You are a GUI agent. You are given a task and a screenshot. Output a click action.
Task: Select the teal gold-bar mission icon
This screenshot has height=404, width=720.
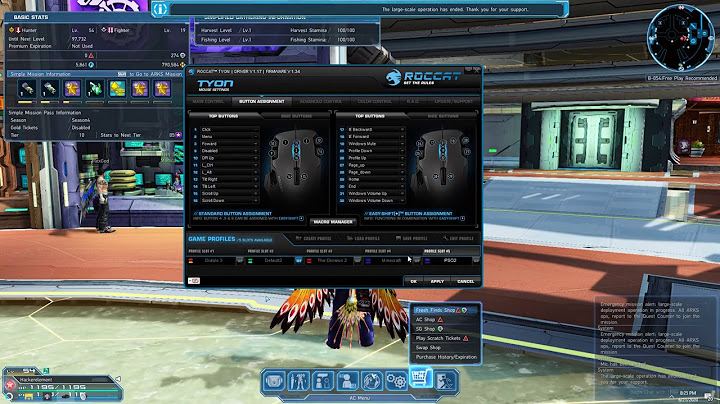[117, 88]
